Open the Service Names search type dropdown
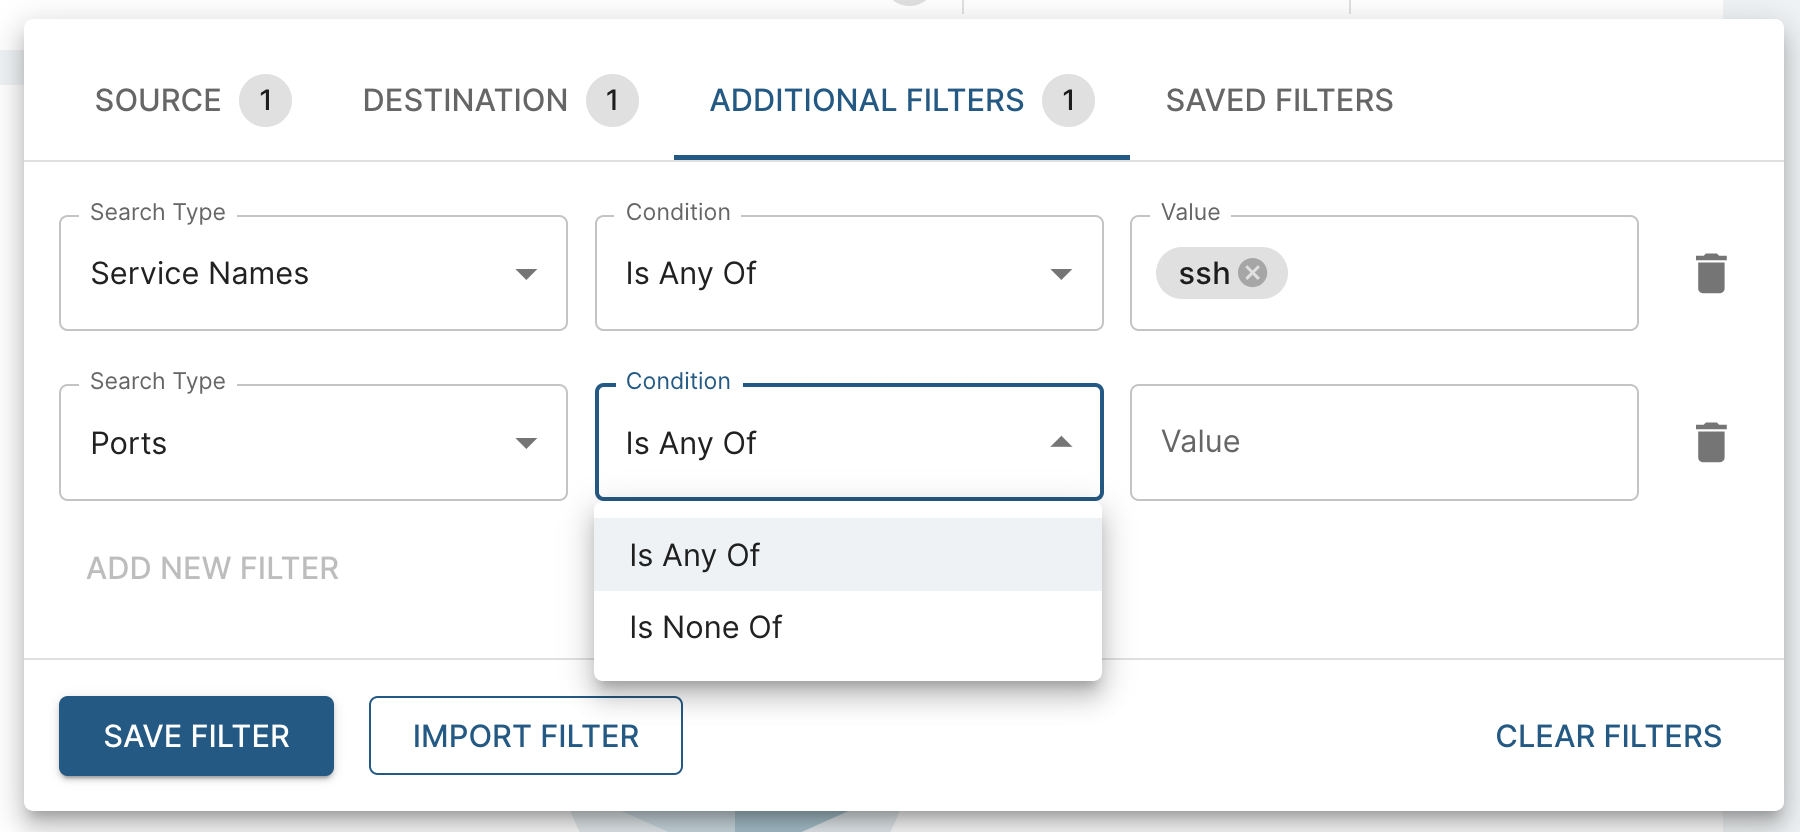This screenshot has width=1800, height=832. point(313,273)
